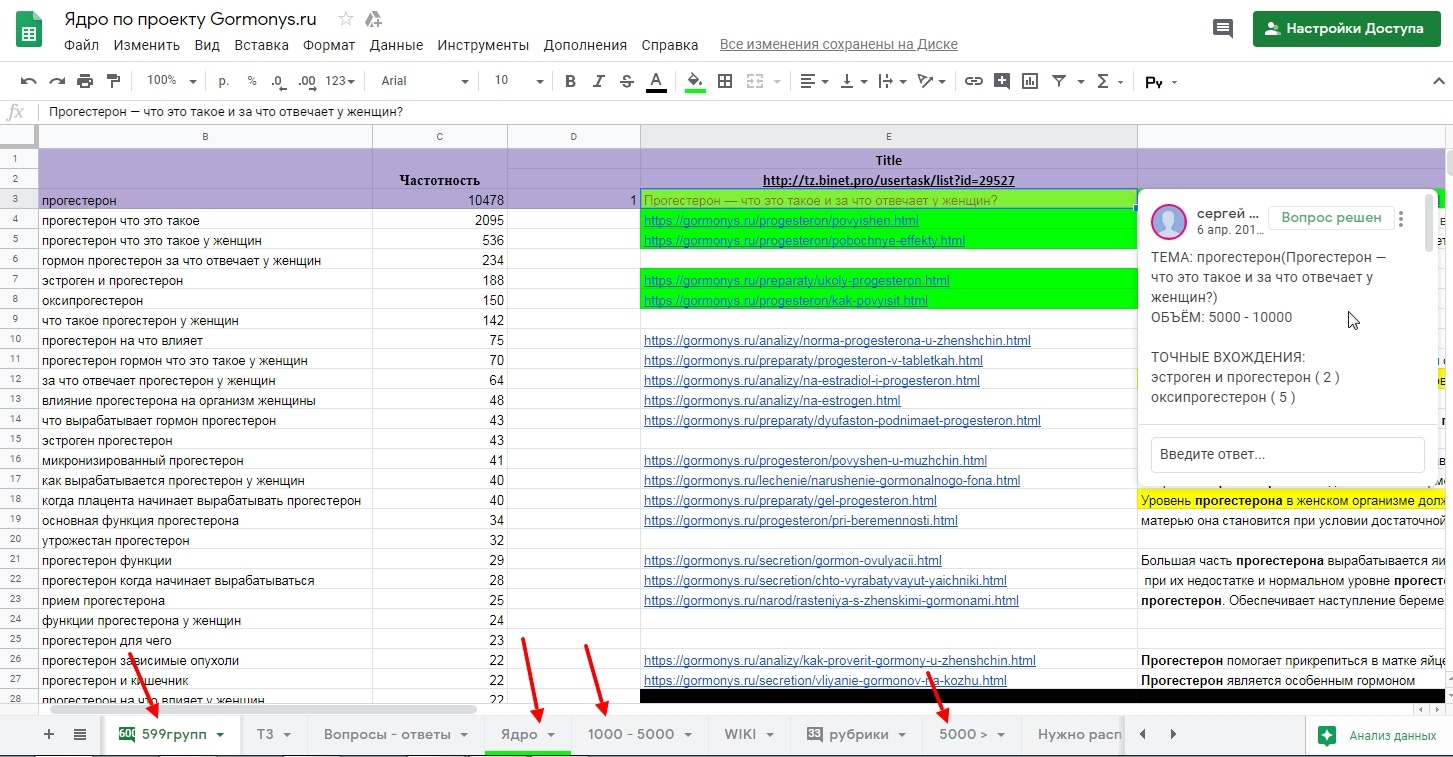The width and height of the screenshot is (1453, 757).
Task: Switch to the ТЗ sheet tab
Action: tap(274, 735)
